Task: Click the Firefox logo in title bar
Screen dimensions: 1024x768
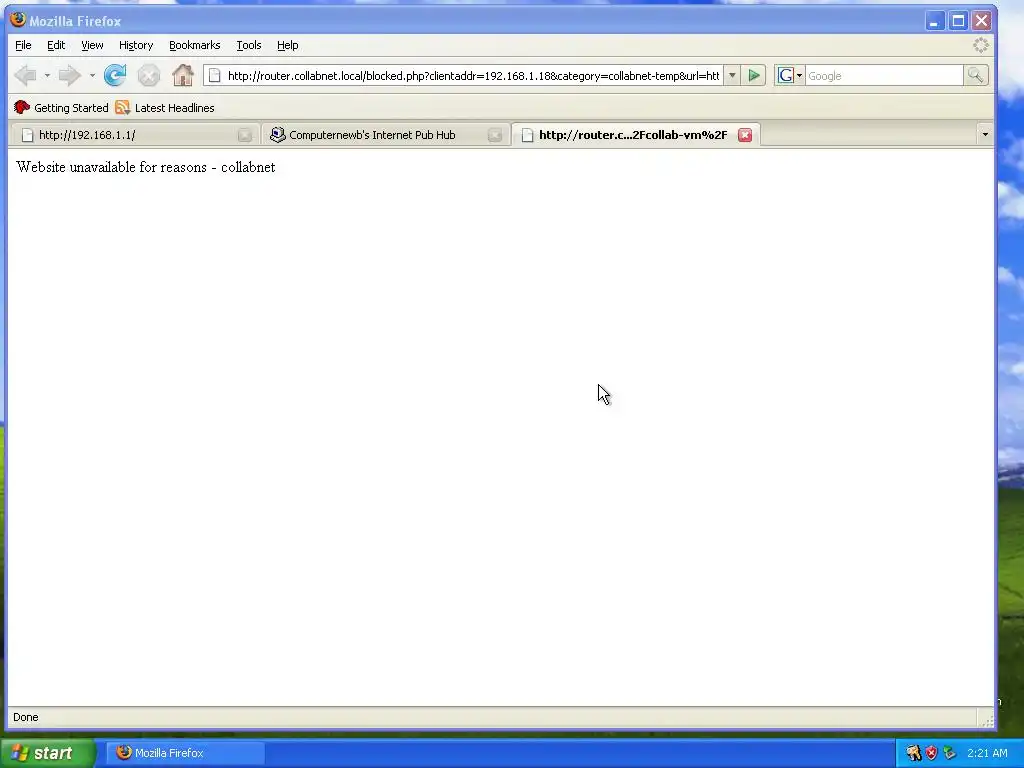Action: [18, 20]
